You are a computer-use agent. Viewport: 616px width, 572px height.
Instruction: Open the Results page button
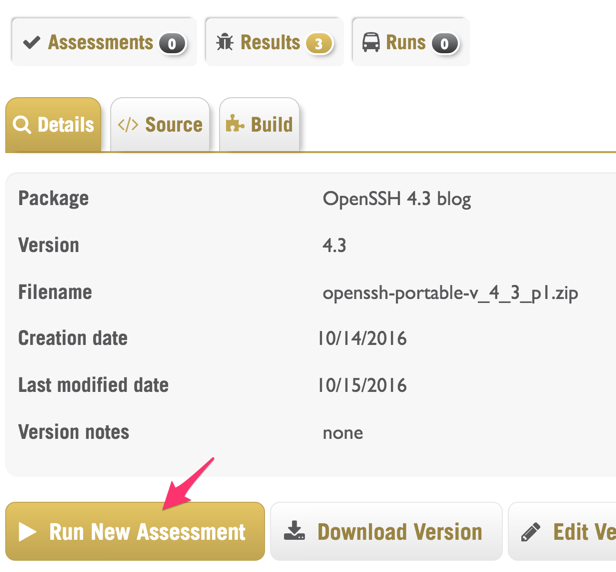pos(274,42)
